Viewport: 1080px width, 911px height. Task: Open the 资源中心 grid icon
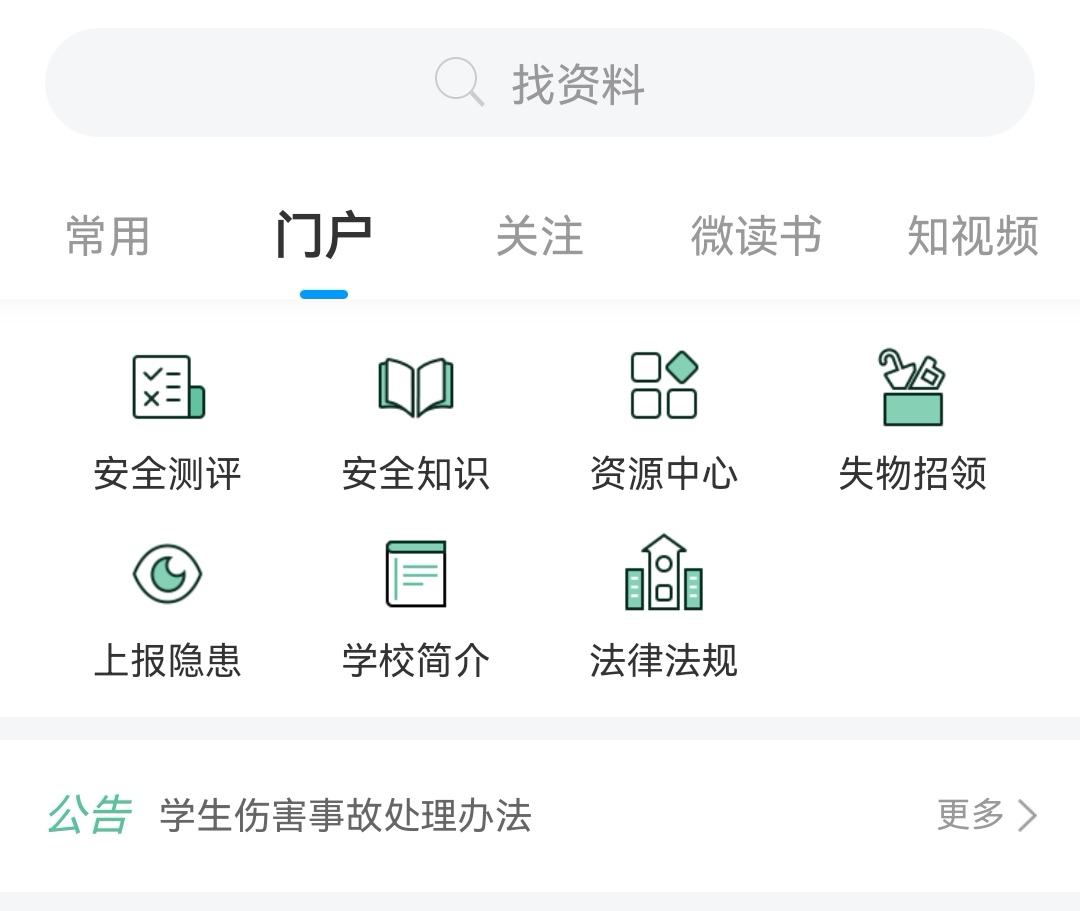(663, 385)
